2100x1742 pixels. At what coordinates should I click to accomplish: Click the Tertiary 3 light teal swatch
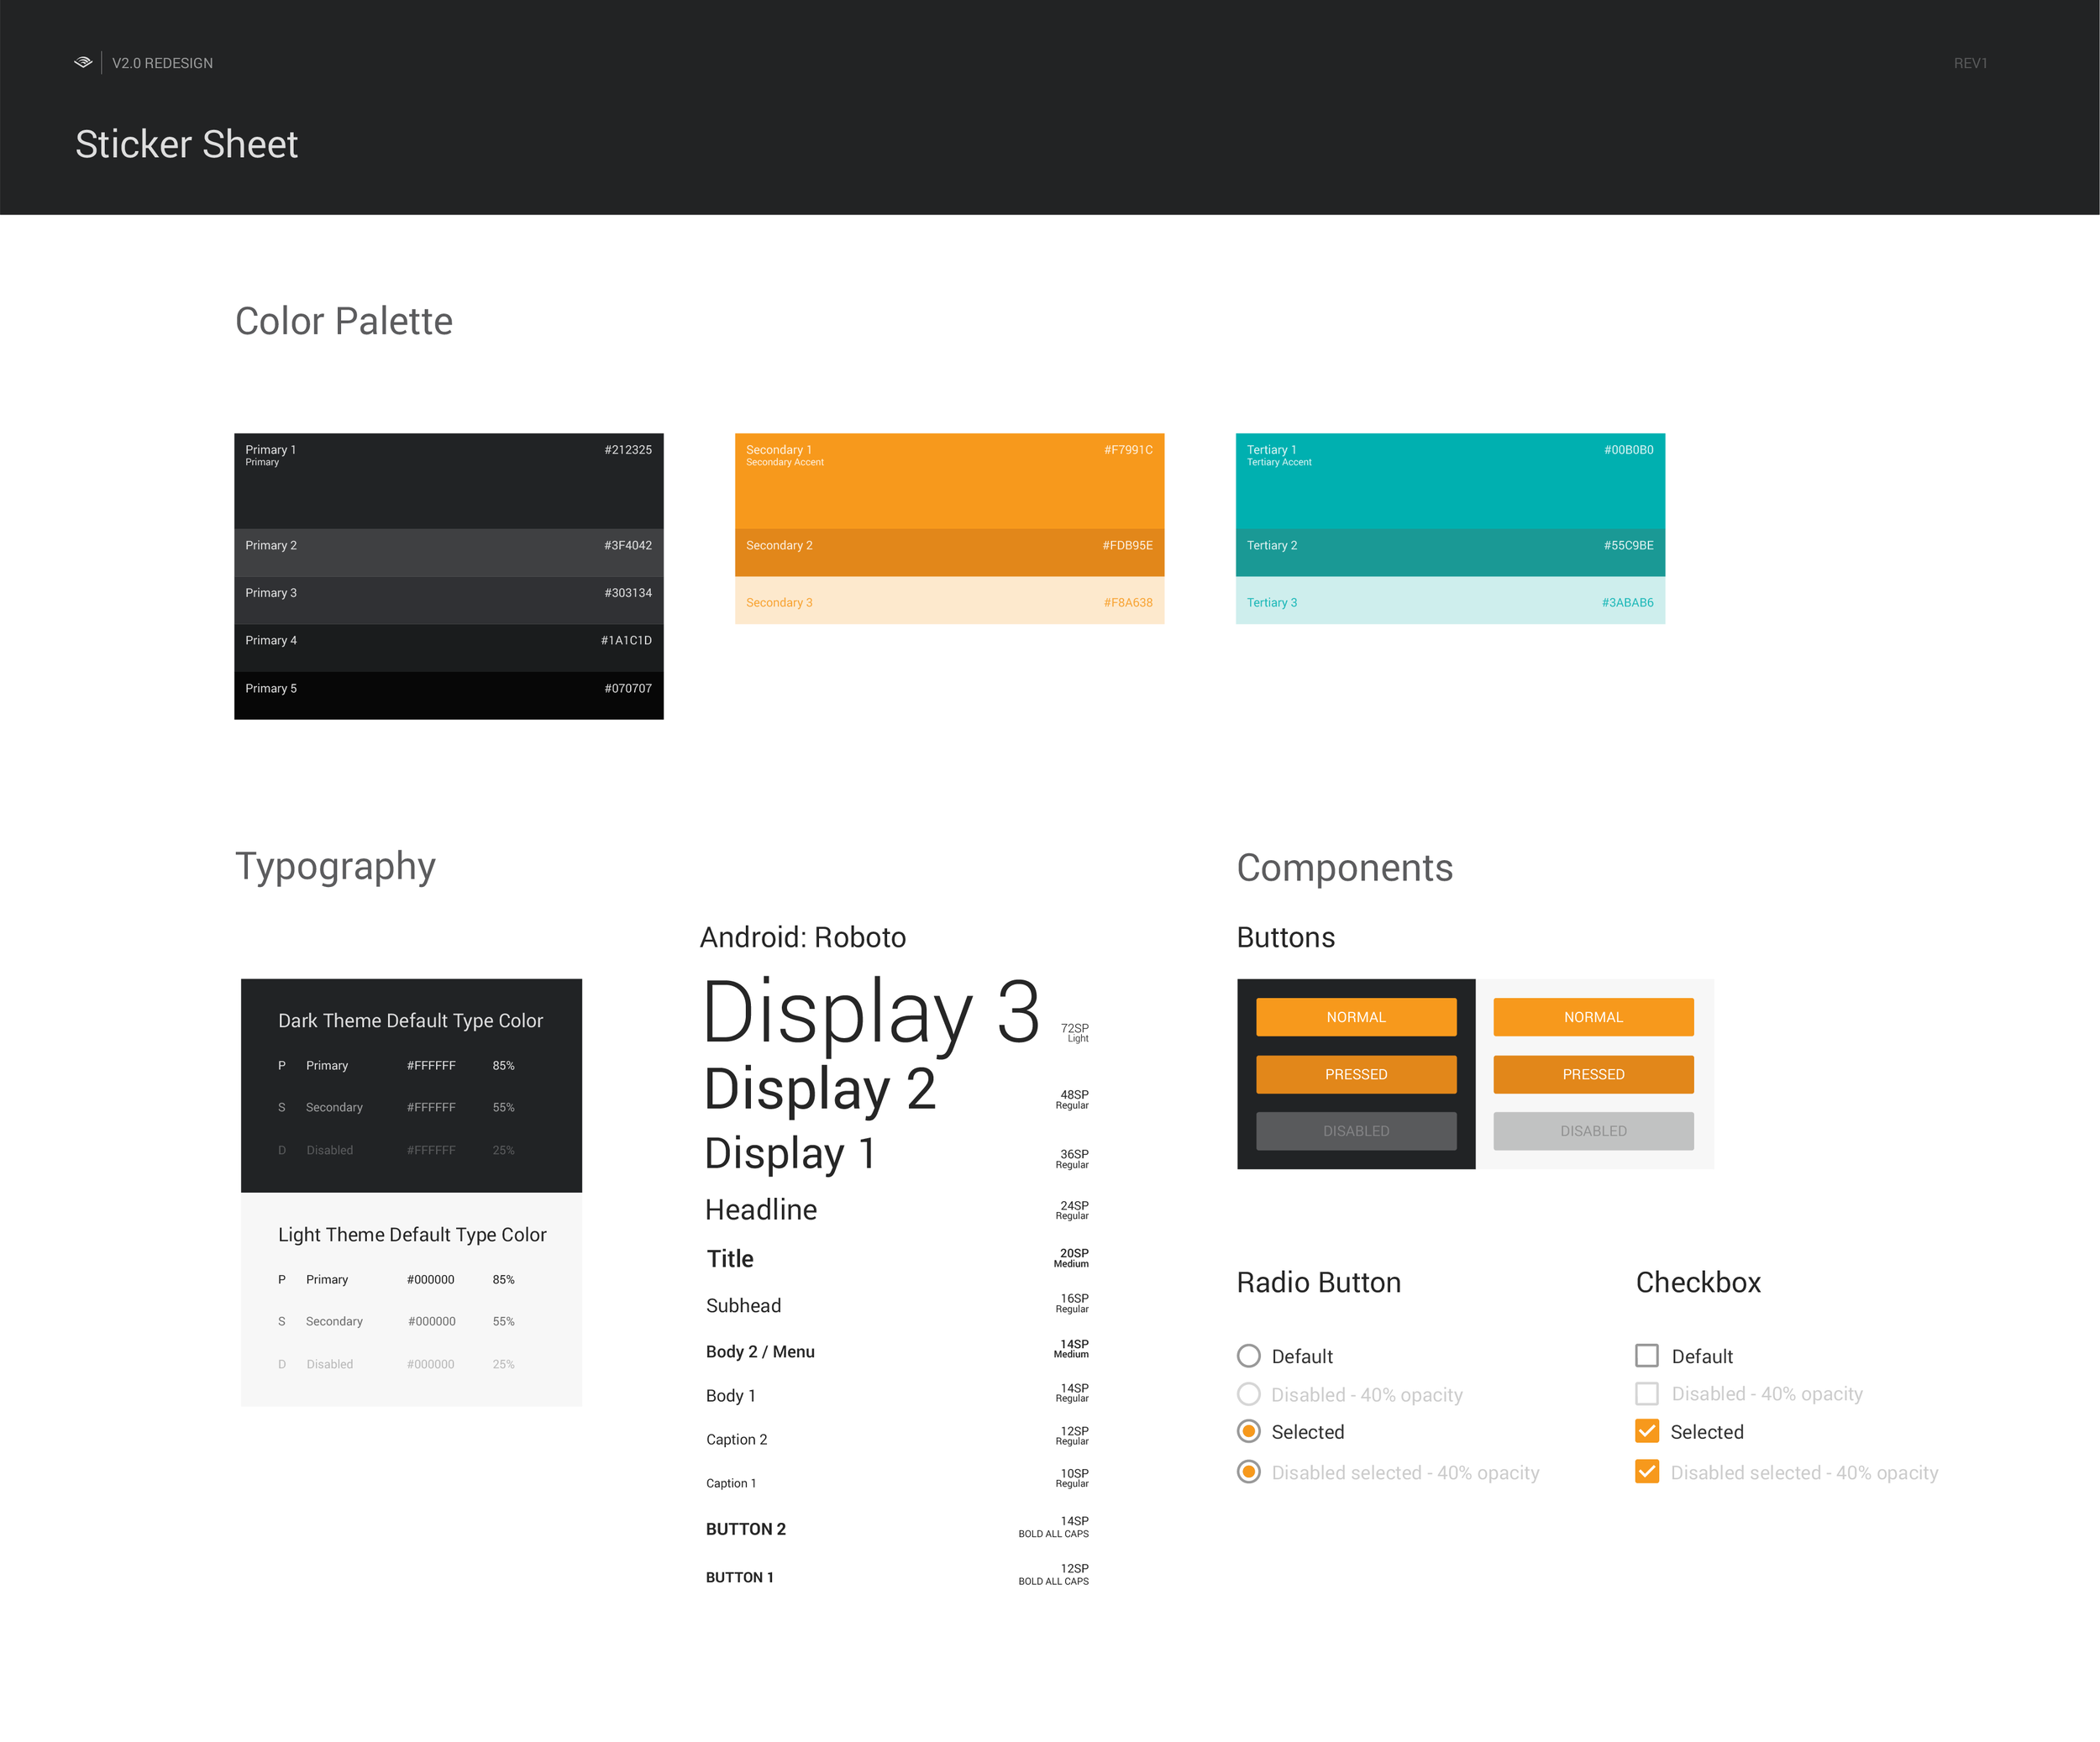(x=1449, y=601)
